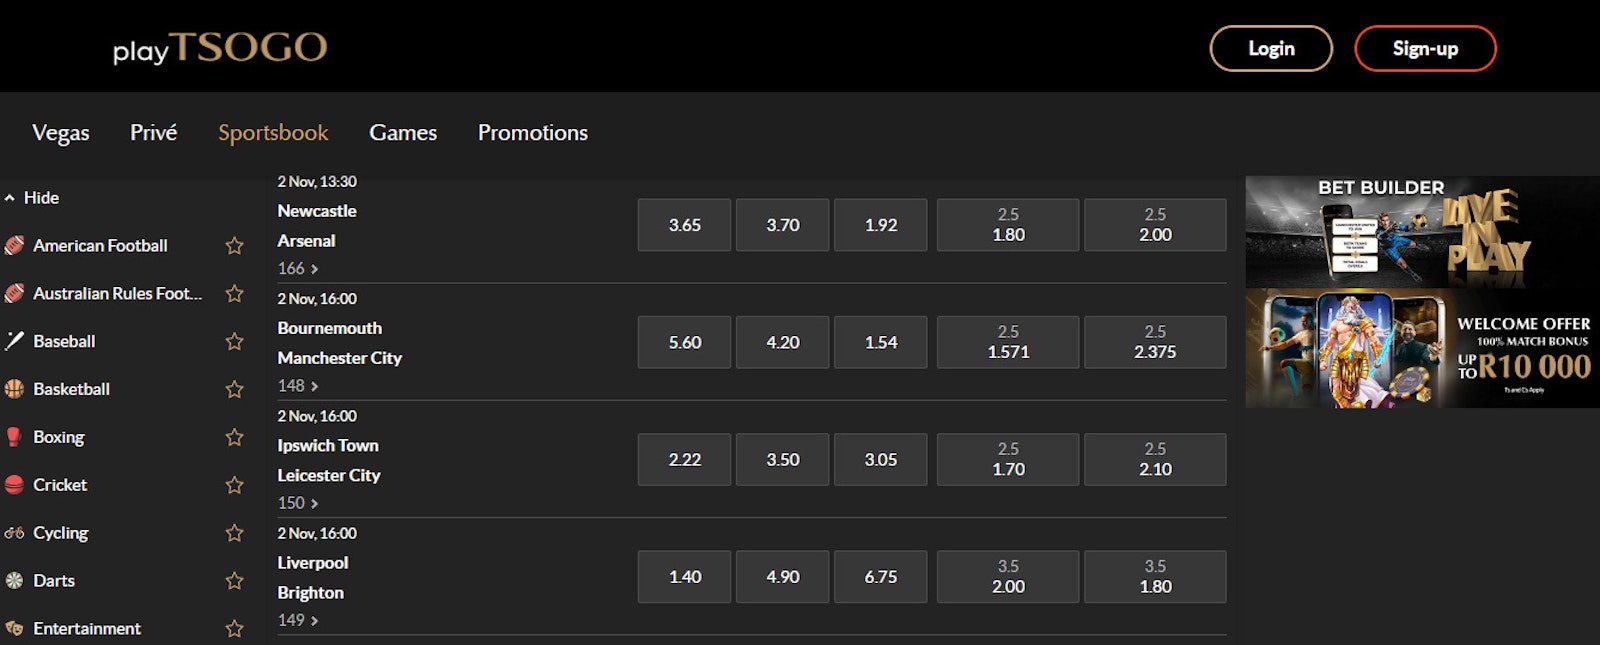
Task: Expand 166 more markets for Newcastle vs Arsenal
Action: 298,268
